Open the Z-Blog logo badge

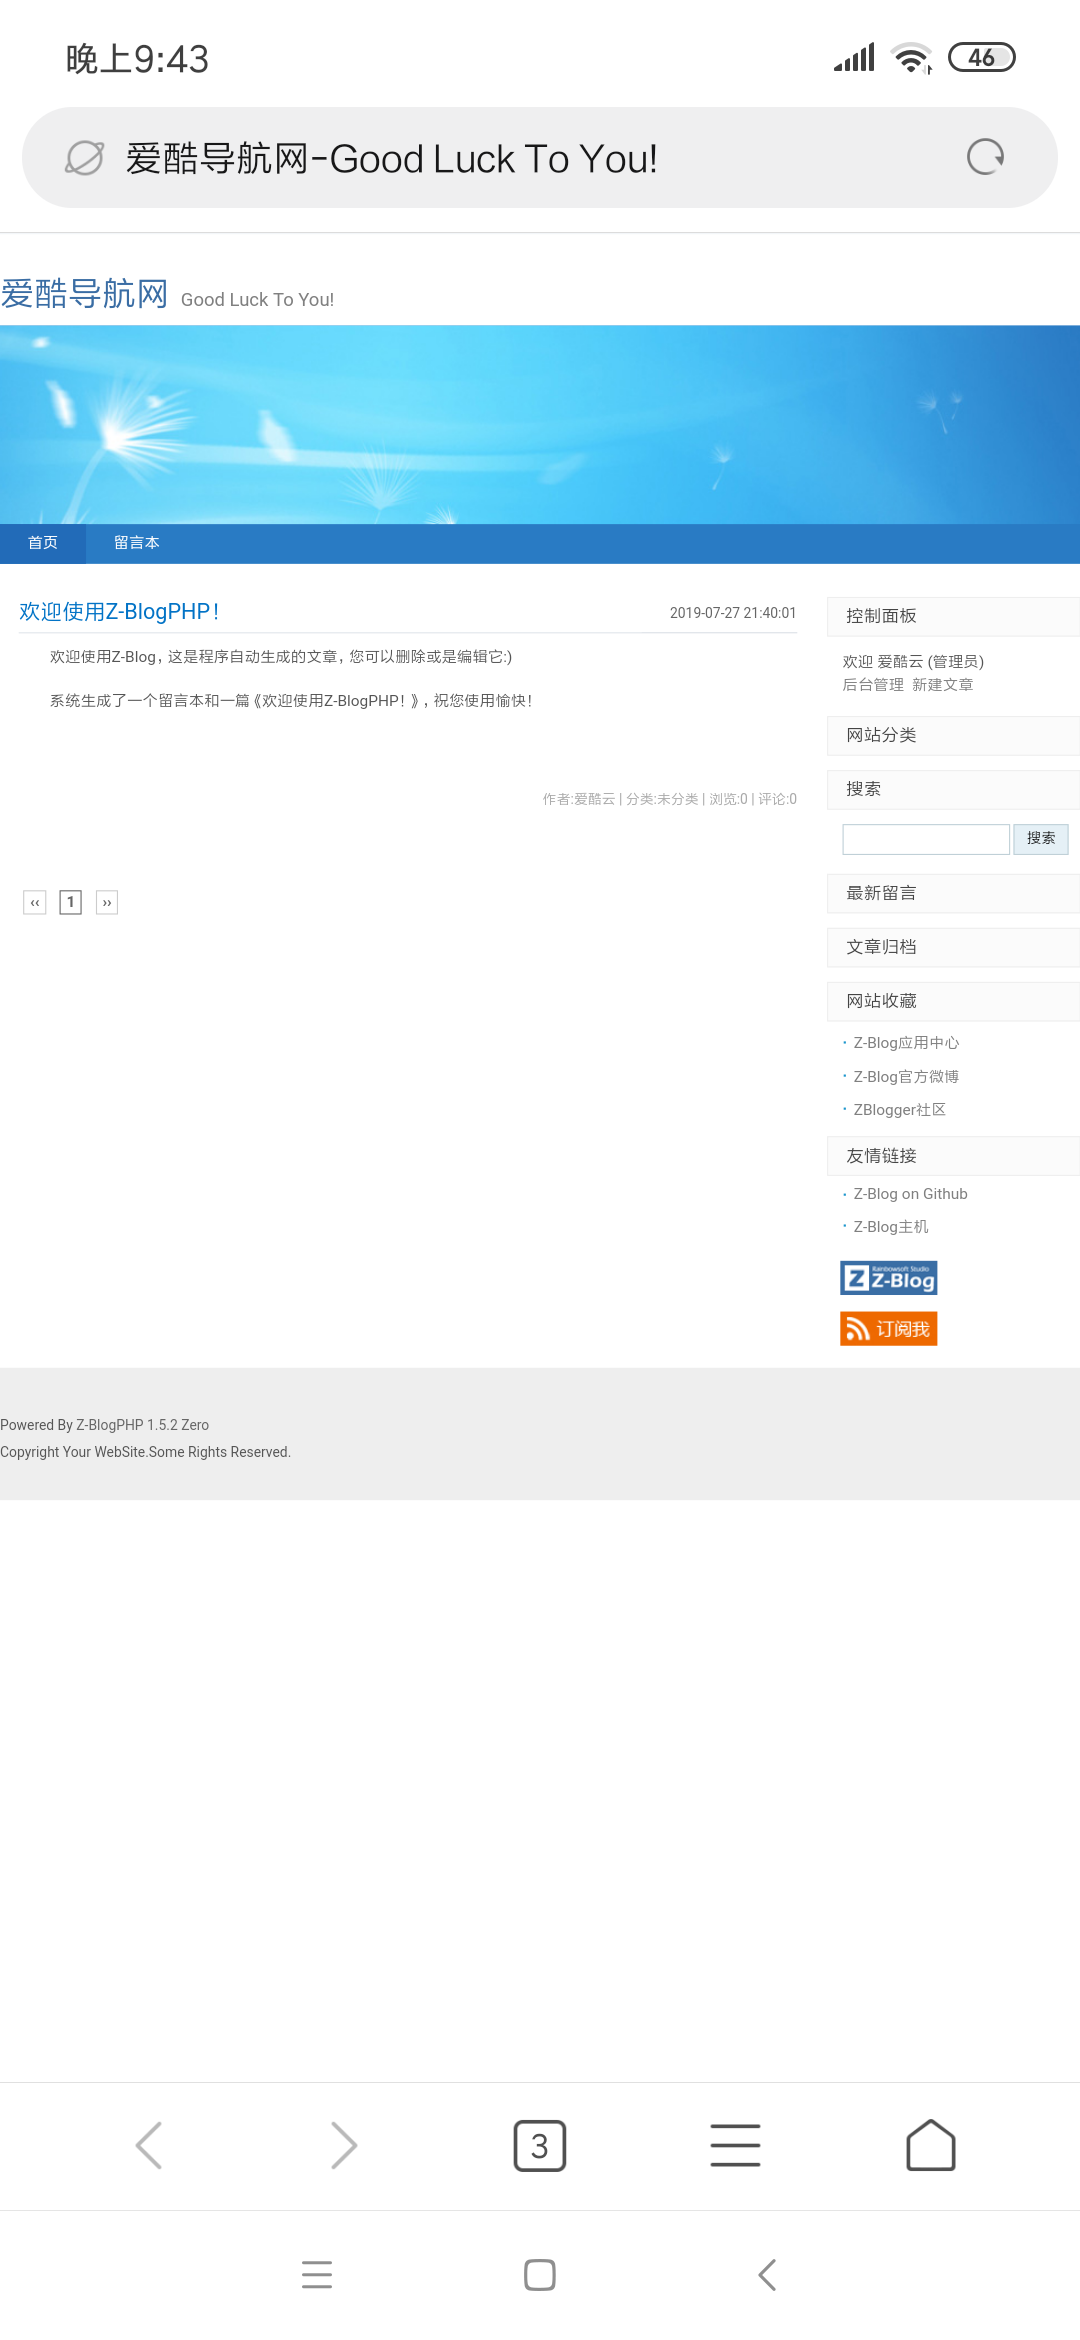tap(889, 1278)
